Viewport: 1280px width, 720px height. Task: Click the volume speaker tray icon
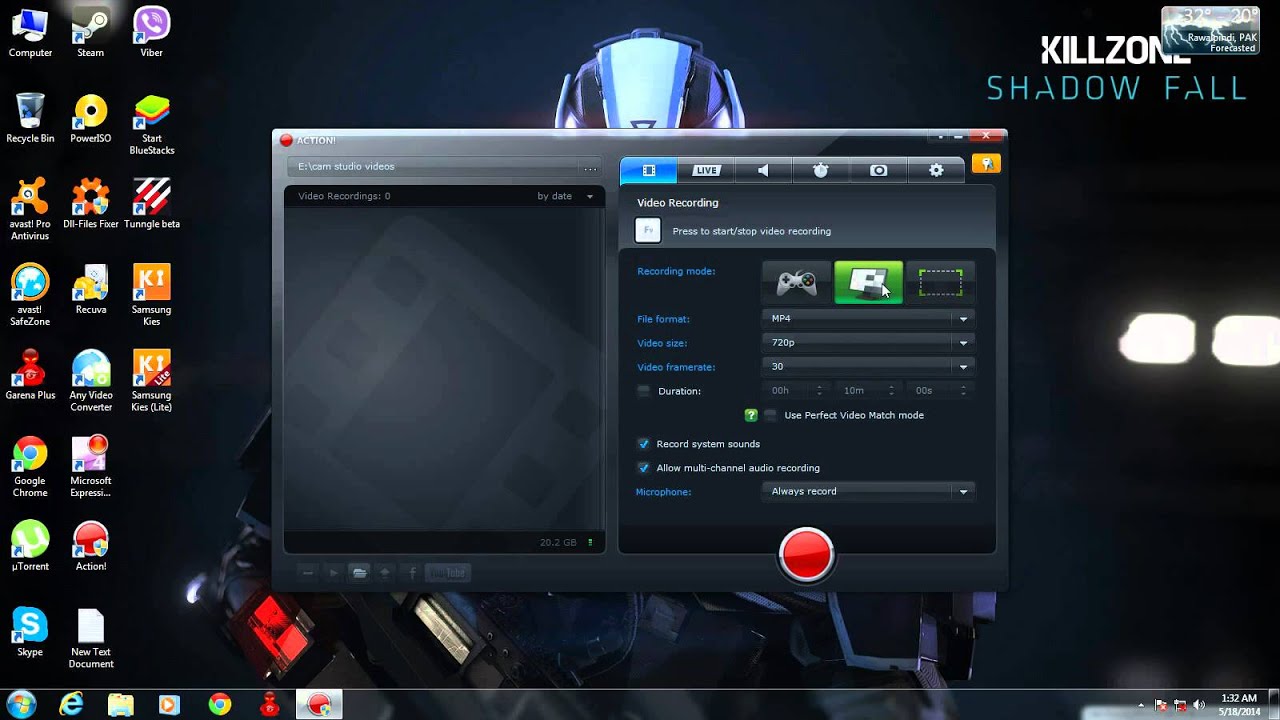pos(1199,705)
